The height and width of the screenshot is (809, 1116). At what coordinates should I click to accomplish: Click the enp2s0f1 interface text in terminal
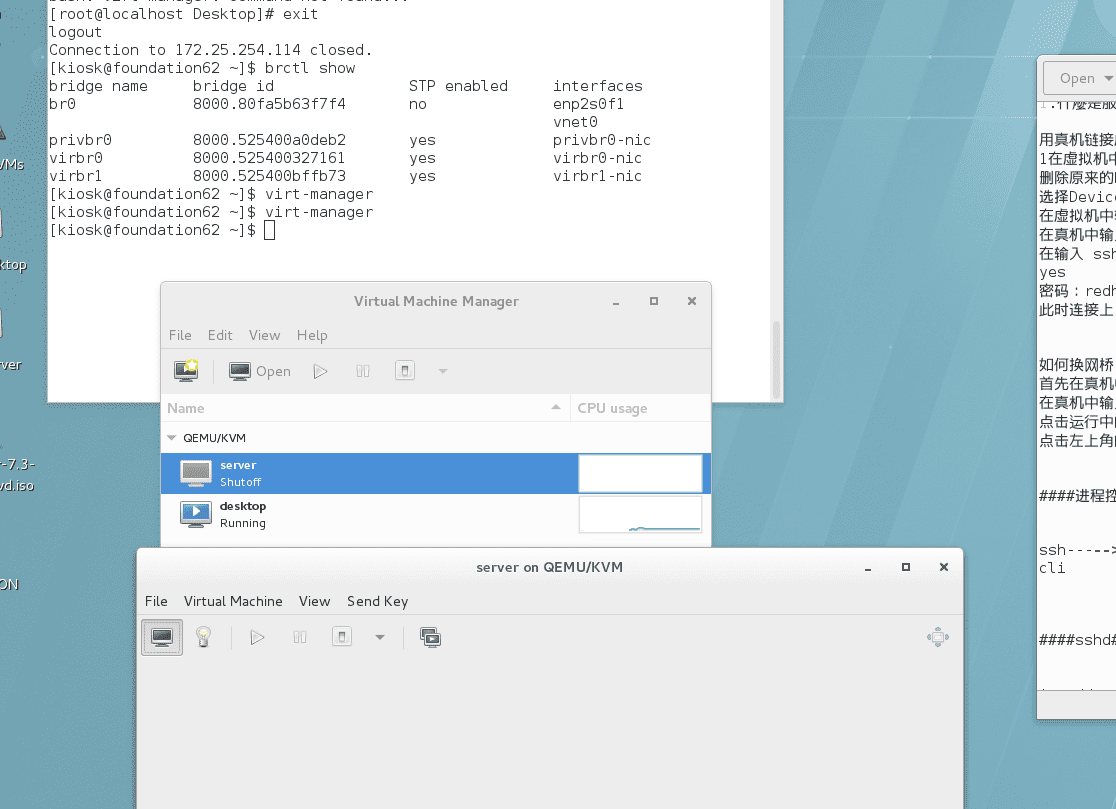pos(588,104)
